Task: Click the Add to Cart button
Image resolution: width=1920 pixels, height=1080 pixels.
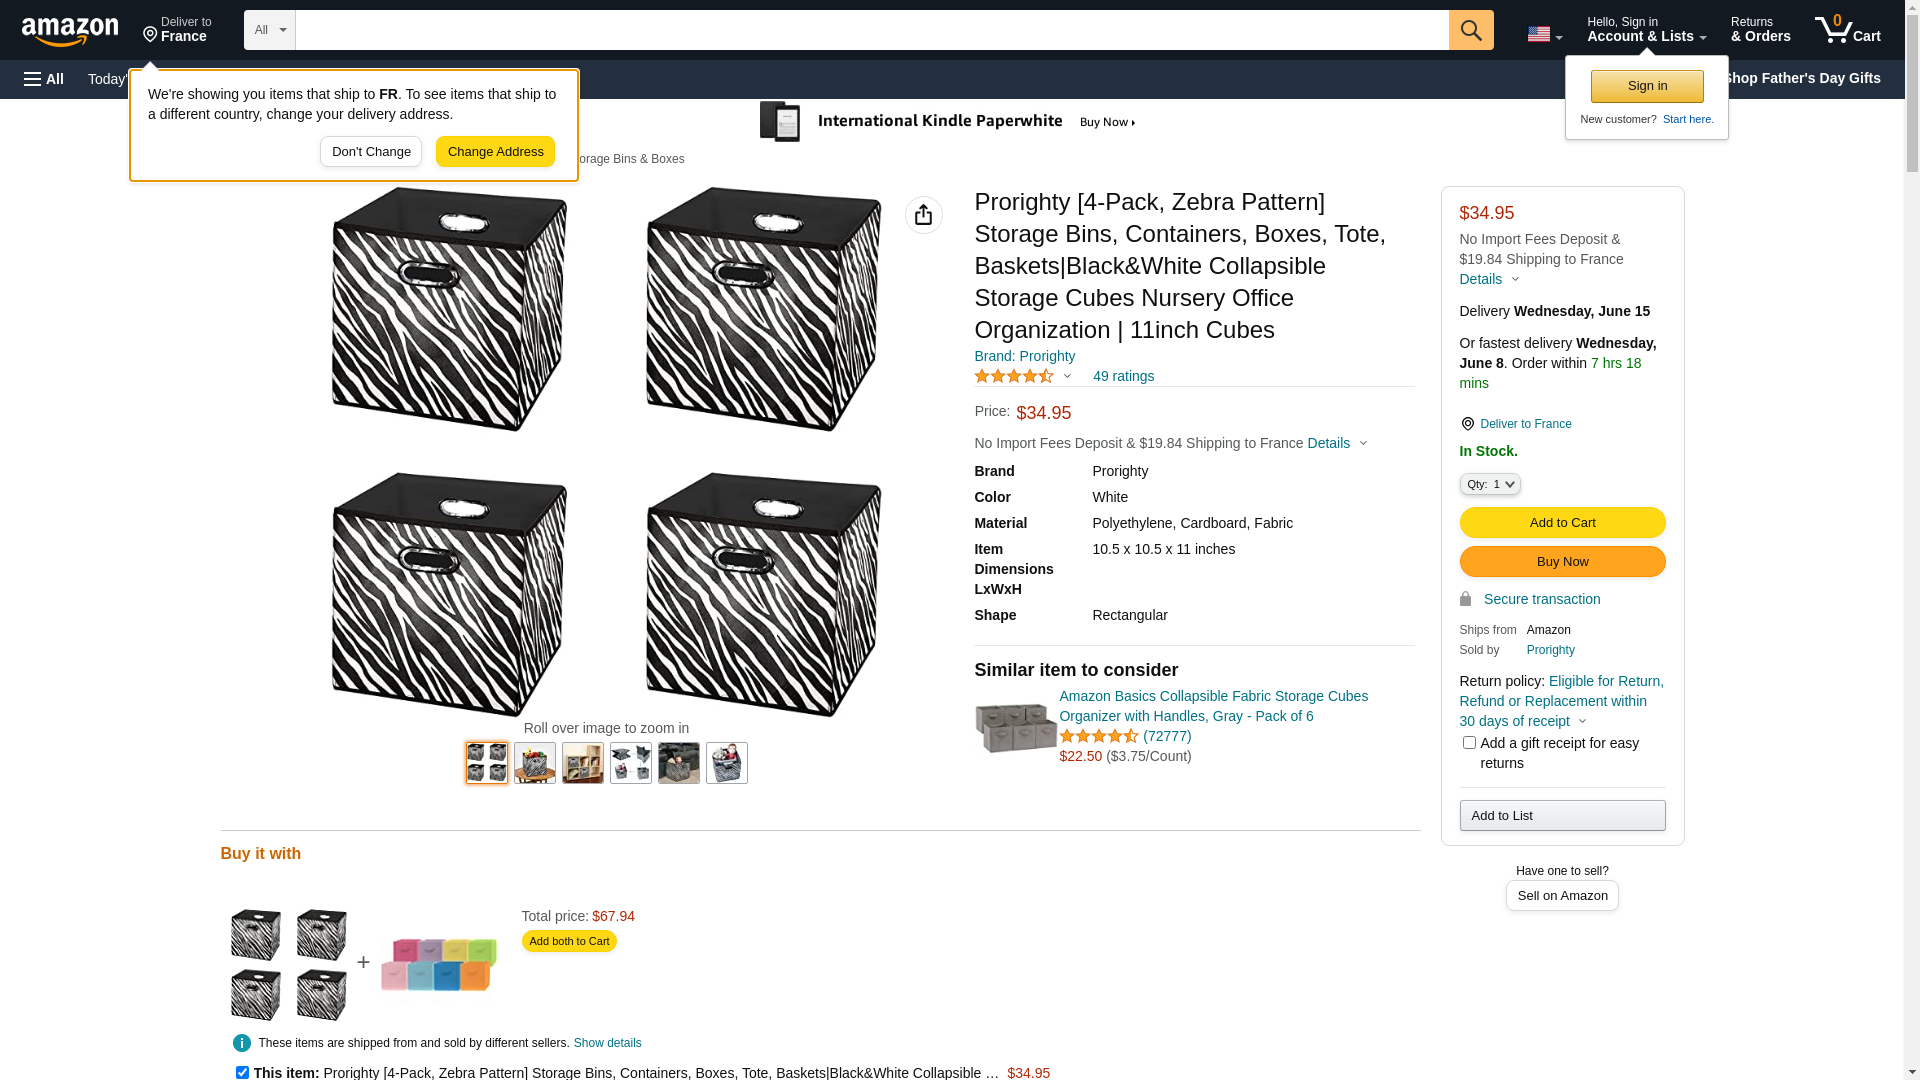Action: pos(1562,523)
